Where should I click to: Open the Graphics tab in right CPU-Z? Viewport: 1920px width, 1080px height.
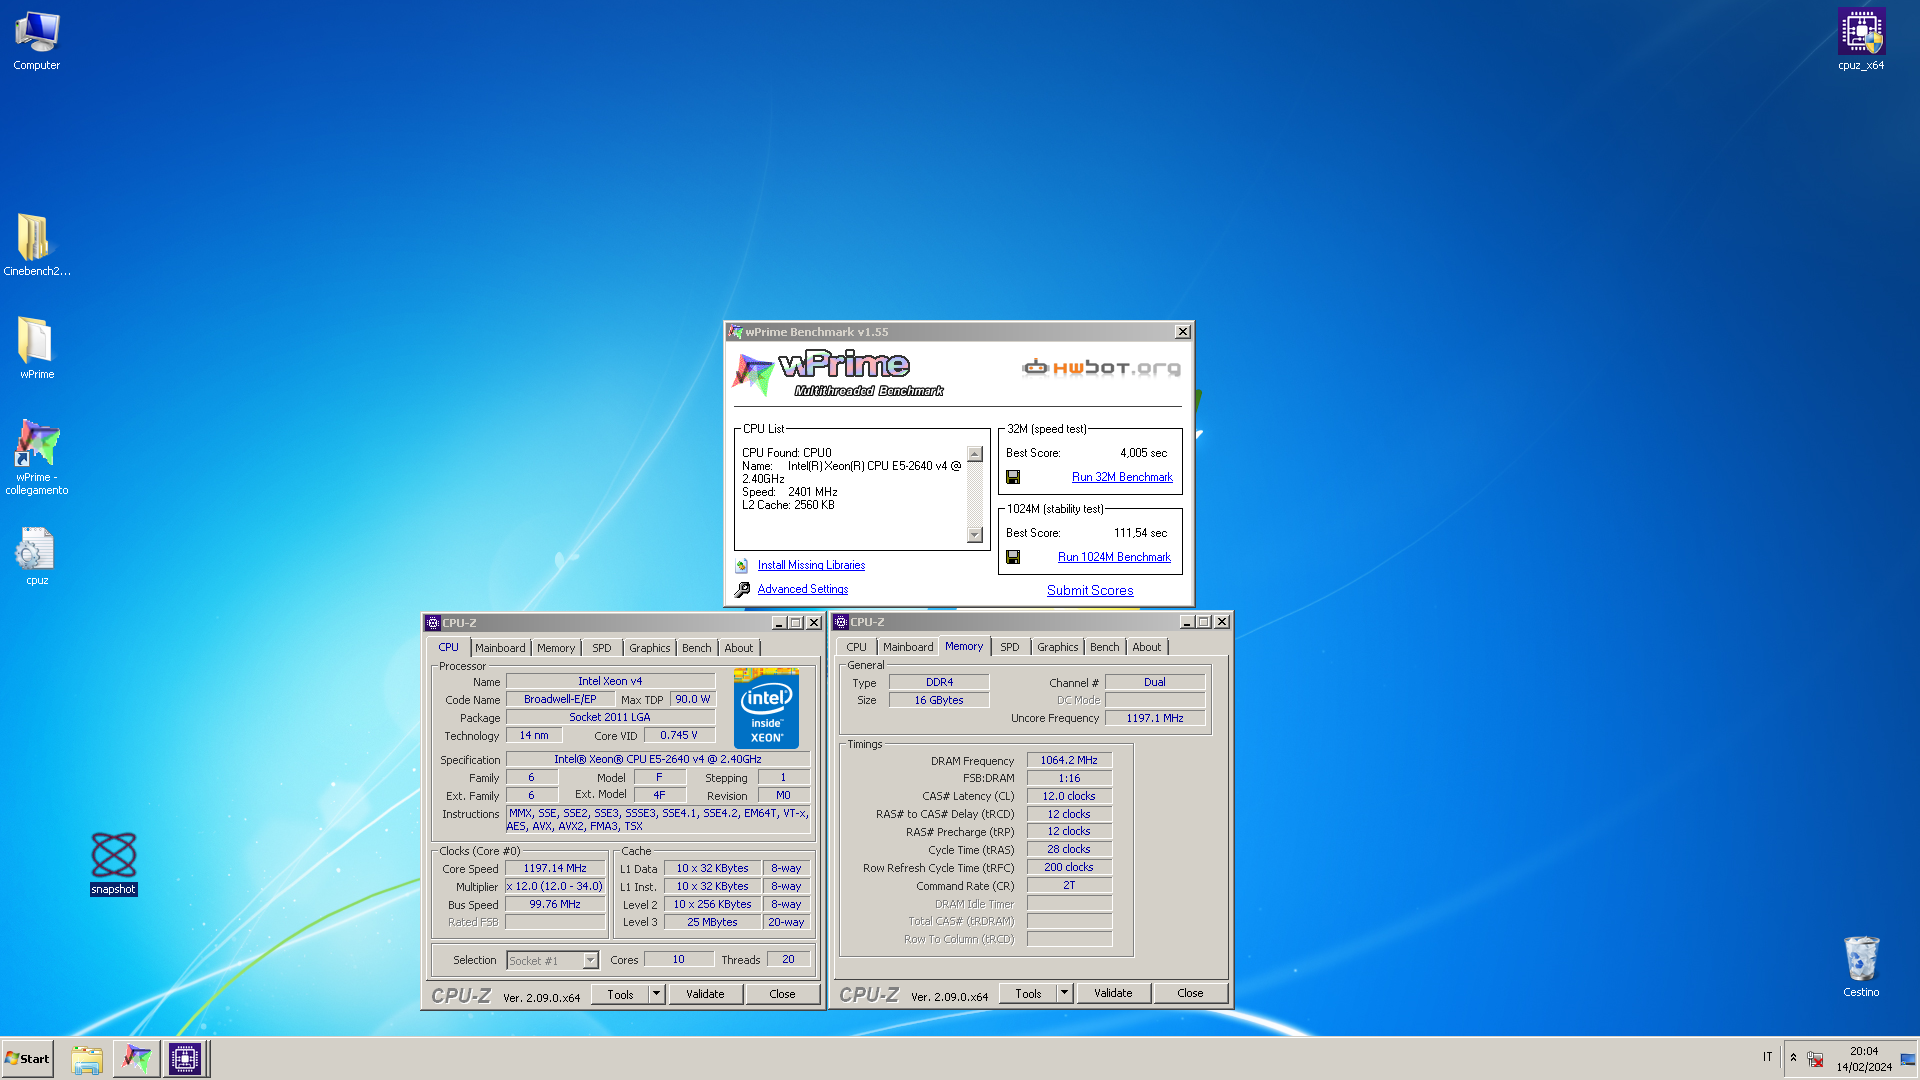coord(1058,647)
